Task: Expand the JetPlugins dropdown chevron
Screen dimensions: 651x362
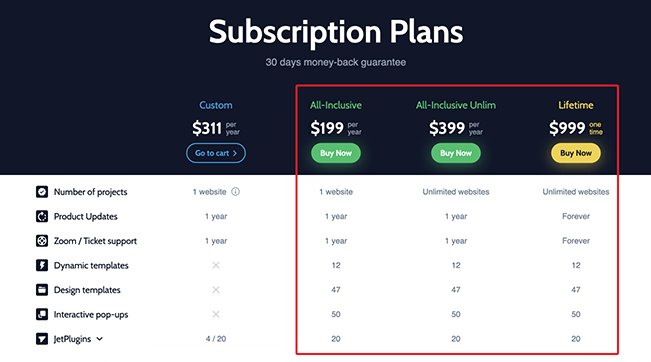Action: (100, 339)
